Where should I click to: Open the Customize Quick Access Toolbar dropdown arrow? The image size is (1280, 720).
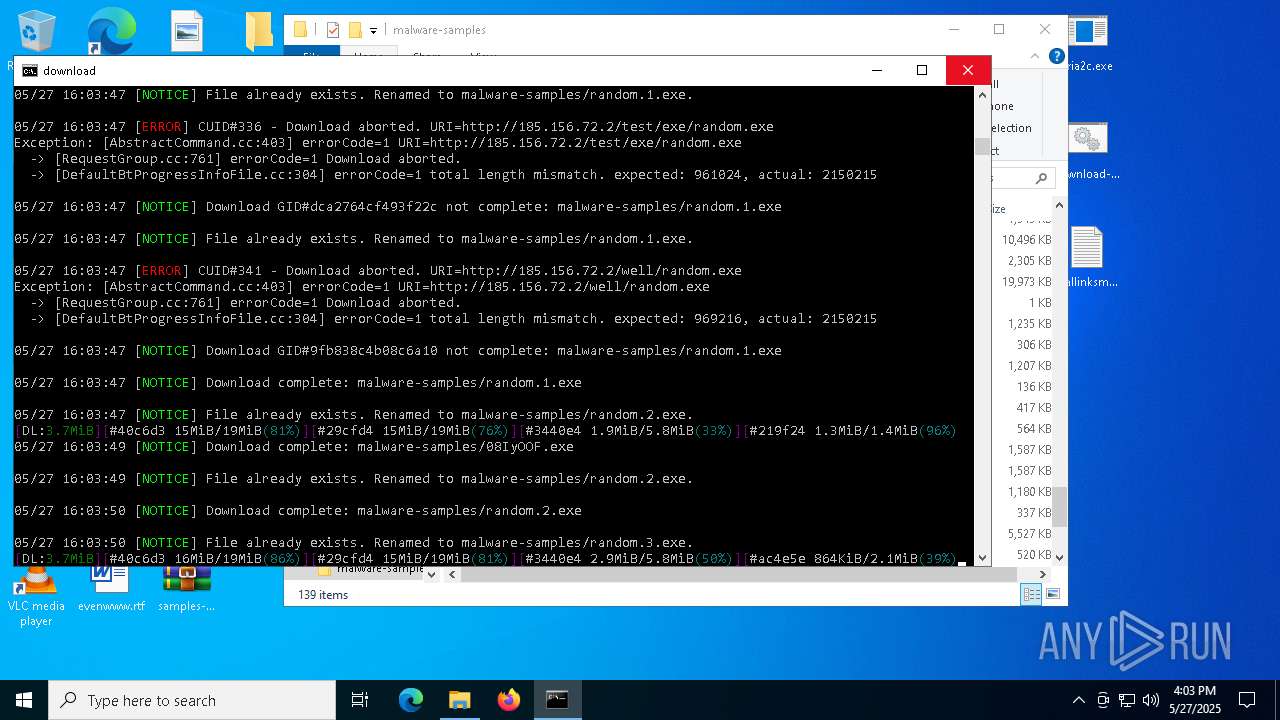tap(373, 31)
